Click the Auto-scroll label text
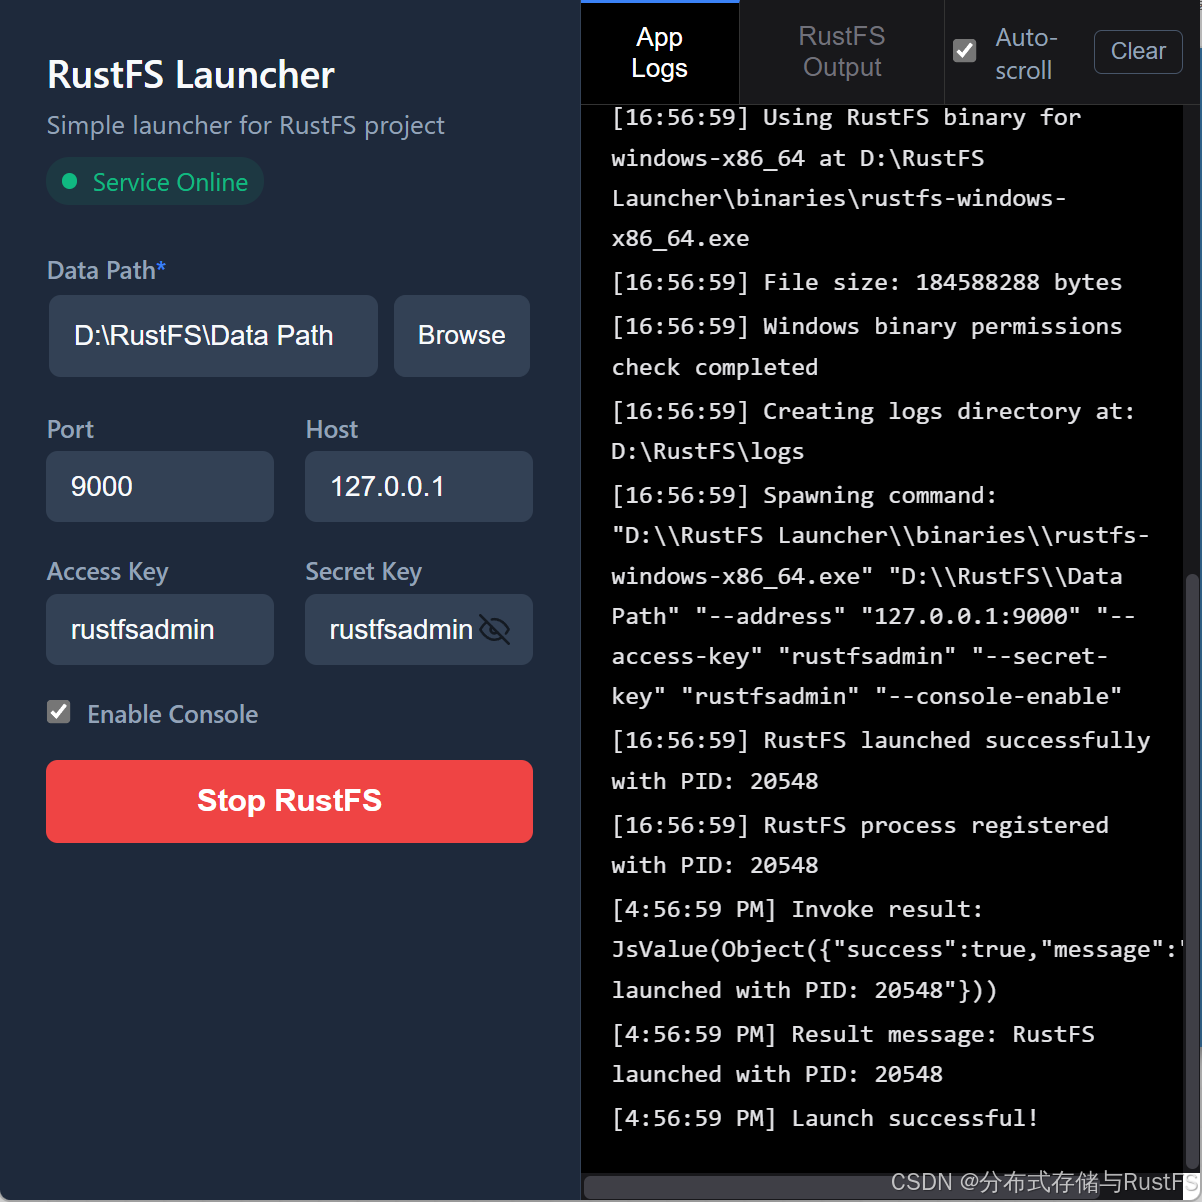This screenshot has width=1202, height=1202. [1025, 54]
